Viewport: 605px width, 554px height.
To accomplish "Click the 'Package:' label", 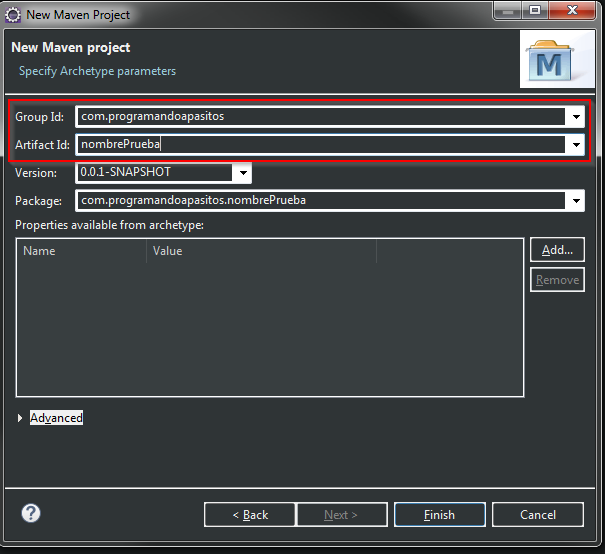I will click(38, 201).
